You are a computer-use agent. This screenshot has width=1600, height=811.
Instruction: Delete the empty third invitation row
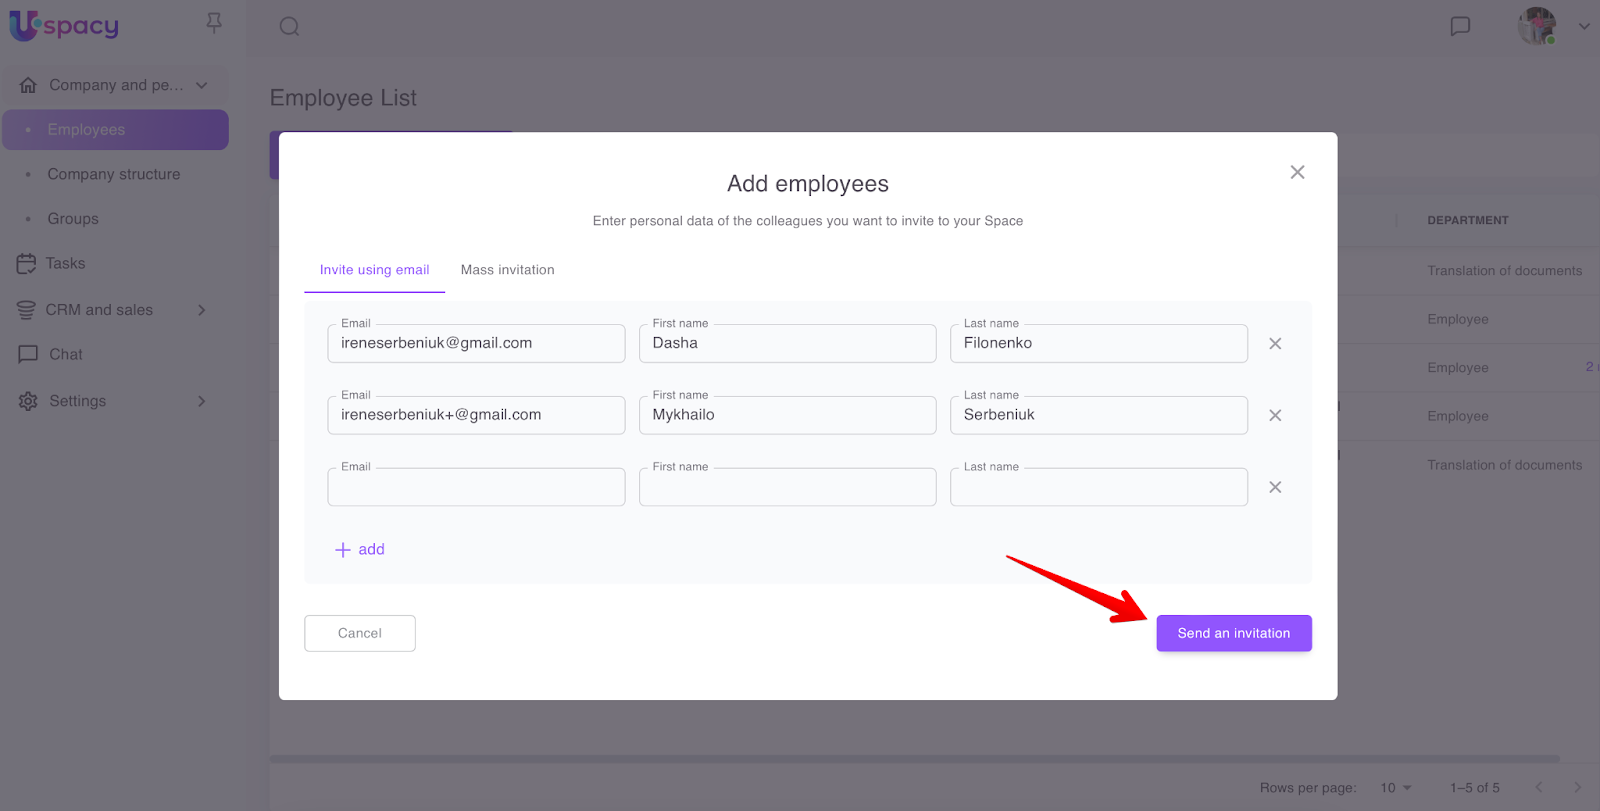(x=1275, y=488)
